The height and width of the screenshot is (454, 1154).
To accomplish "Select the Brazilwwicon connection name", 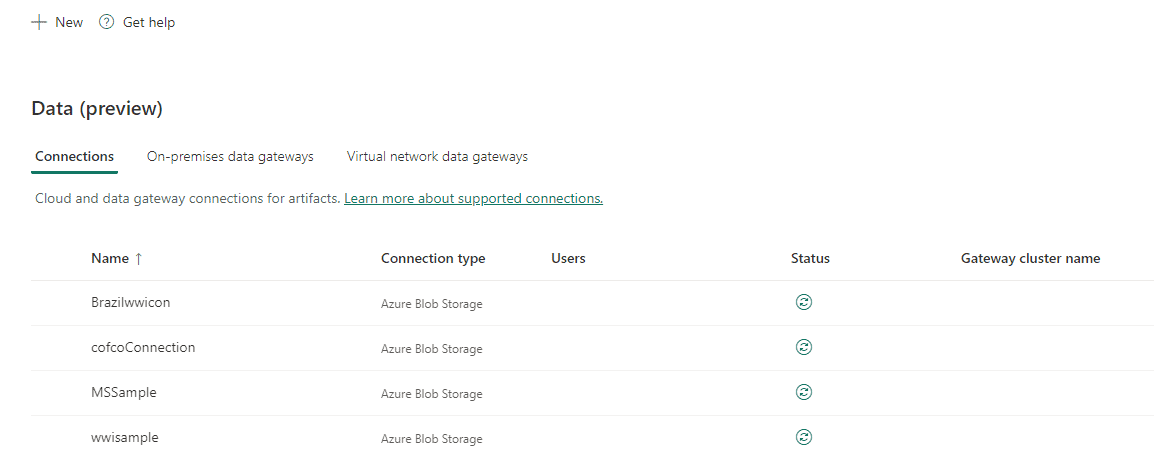I will click(131, 302).
